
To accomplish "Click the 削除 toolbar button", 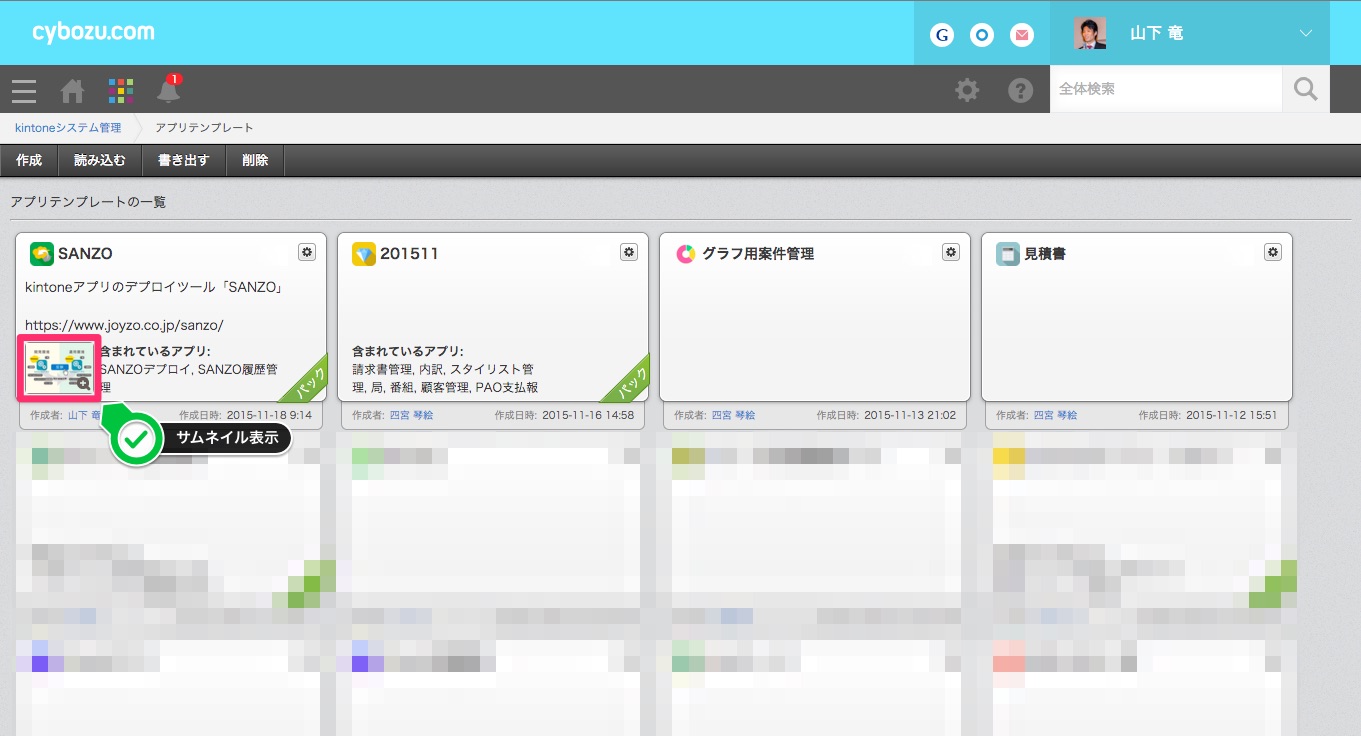I will (x=255, y=160).
